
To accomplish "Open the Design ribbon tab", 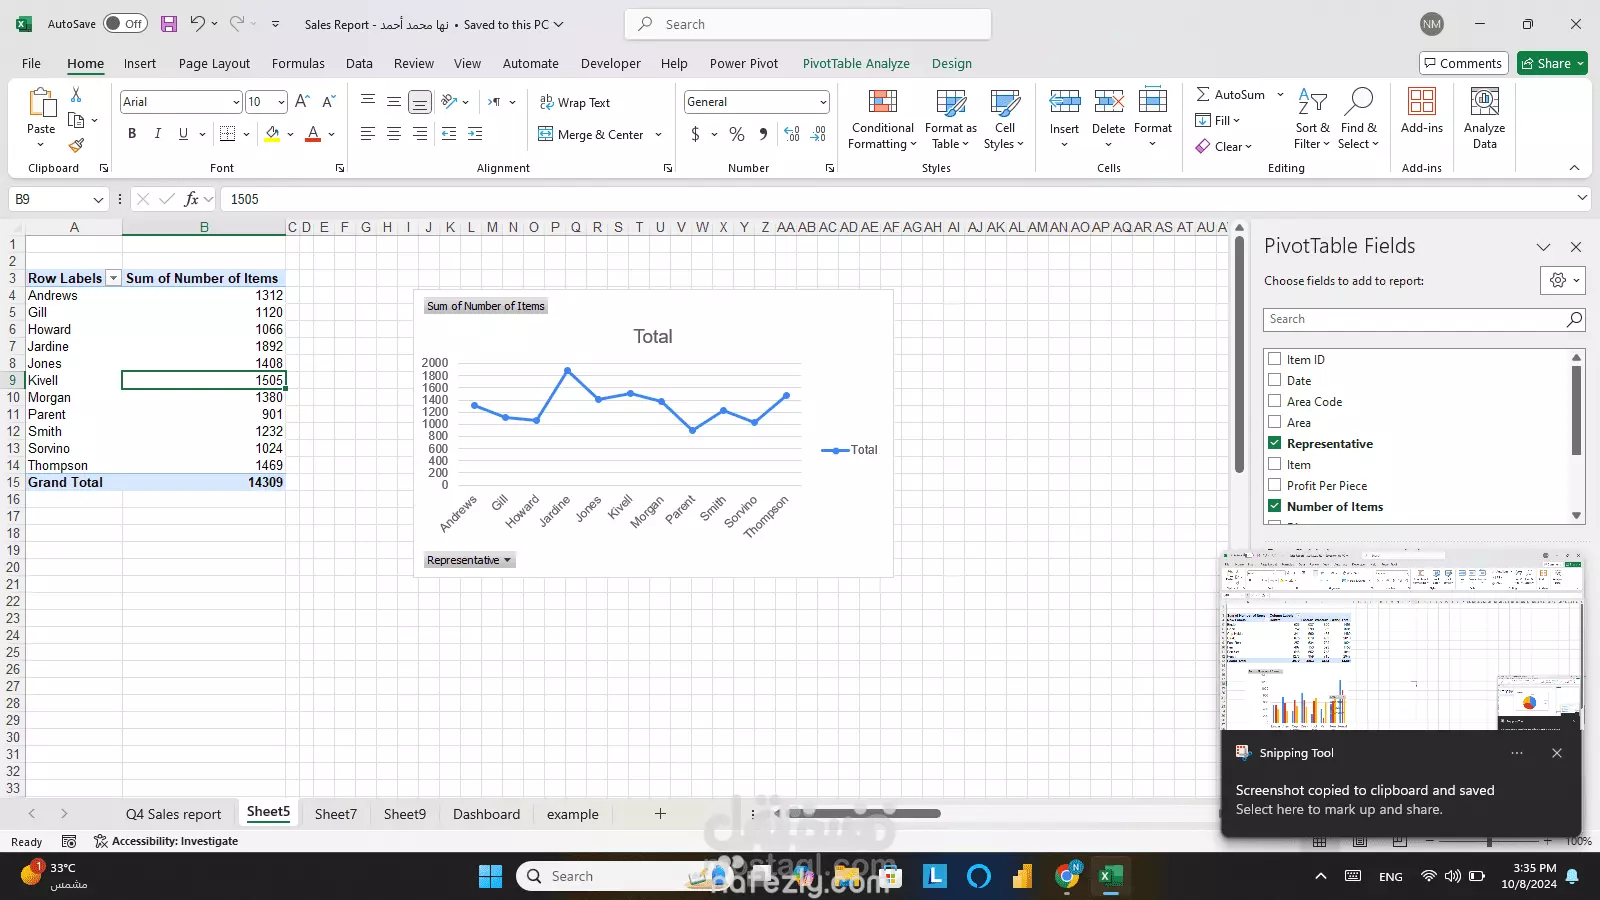I will point(952,63).
